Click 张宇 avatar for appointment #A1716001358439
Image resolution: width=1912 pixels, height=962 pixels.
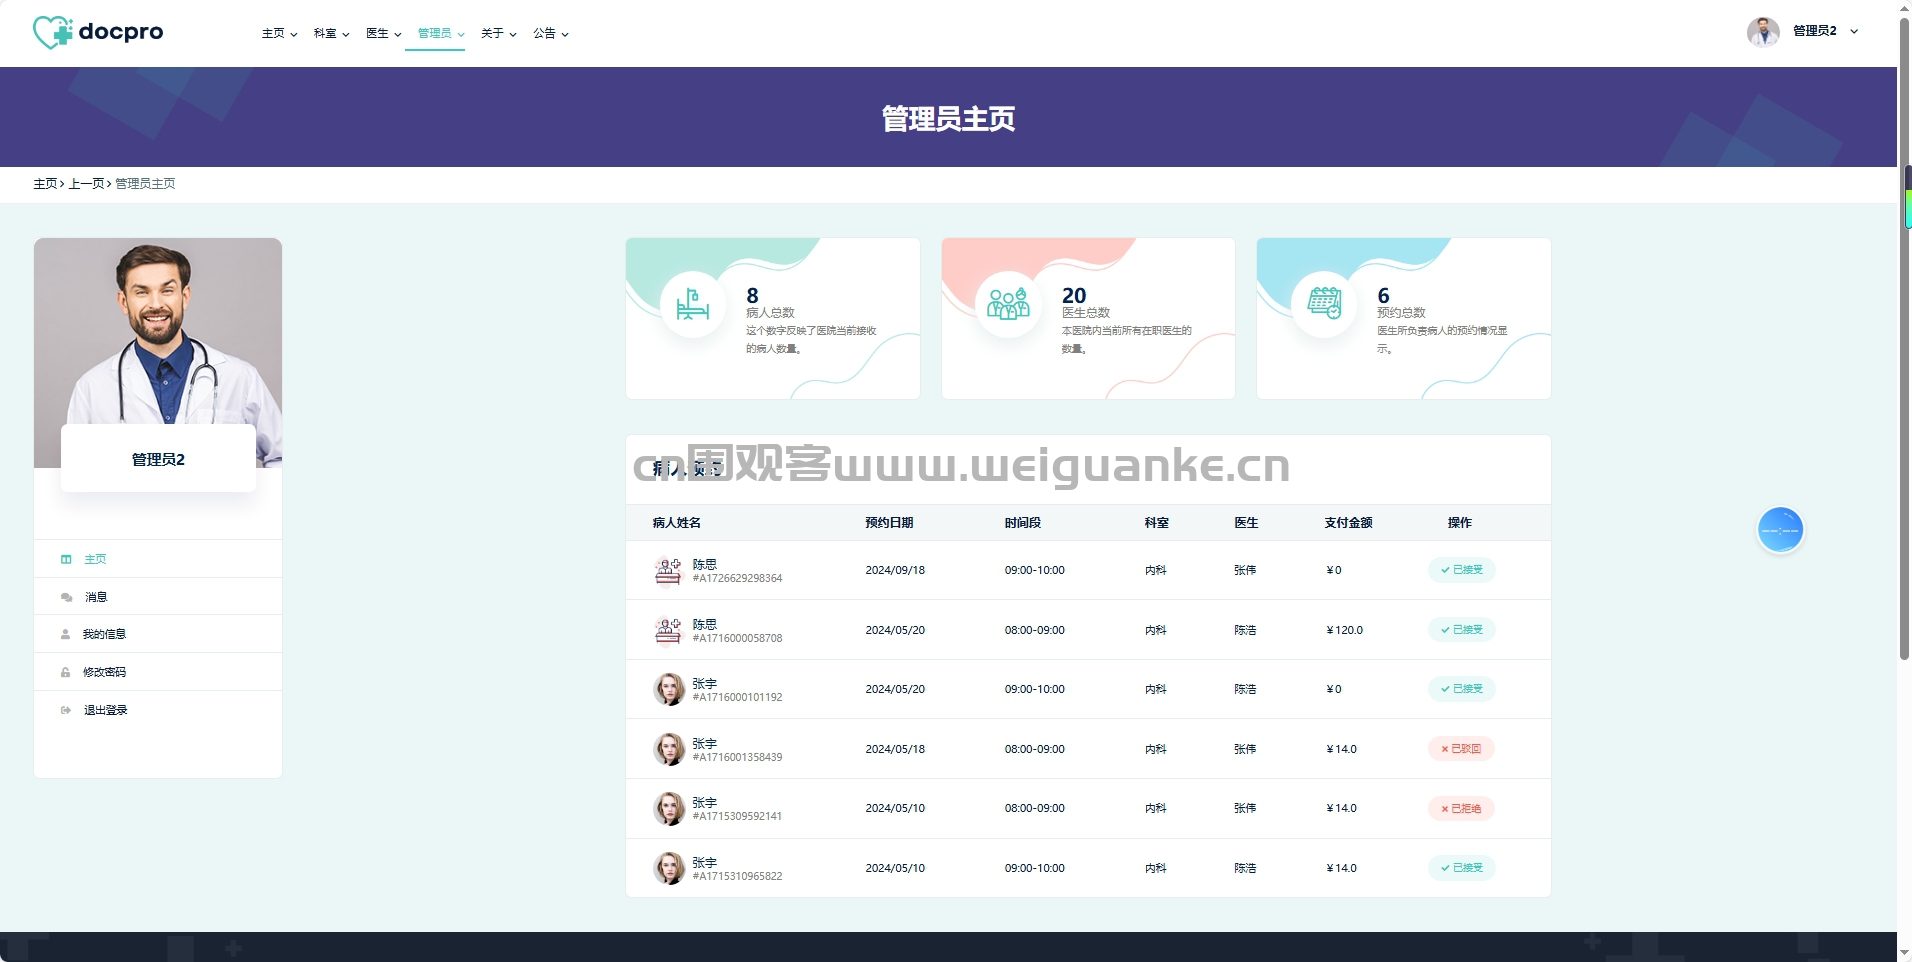pyautogui.click(x=668, y=749)
